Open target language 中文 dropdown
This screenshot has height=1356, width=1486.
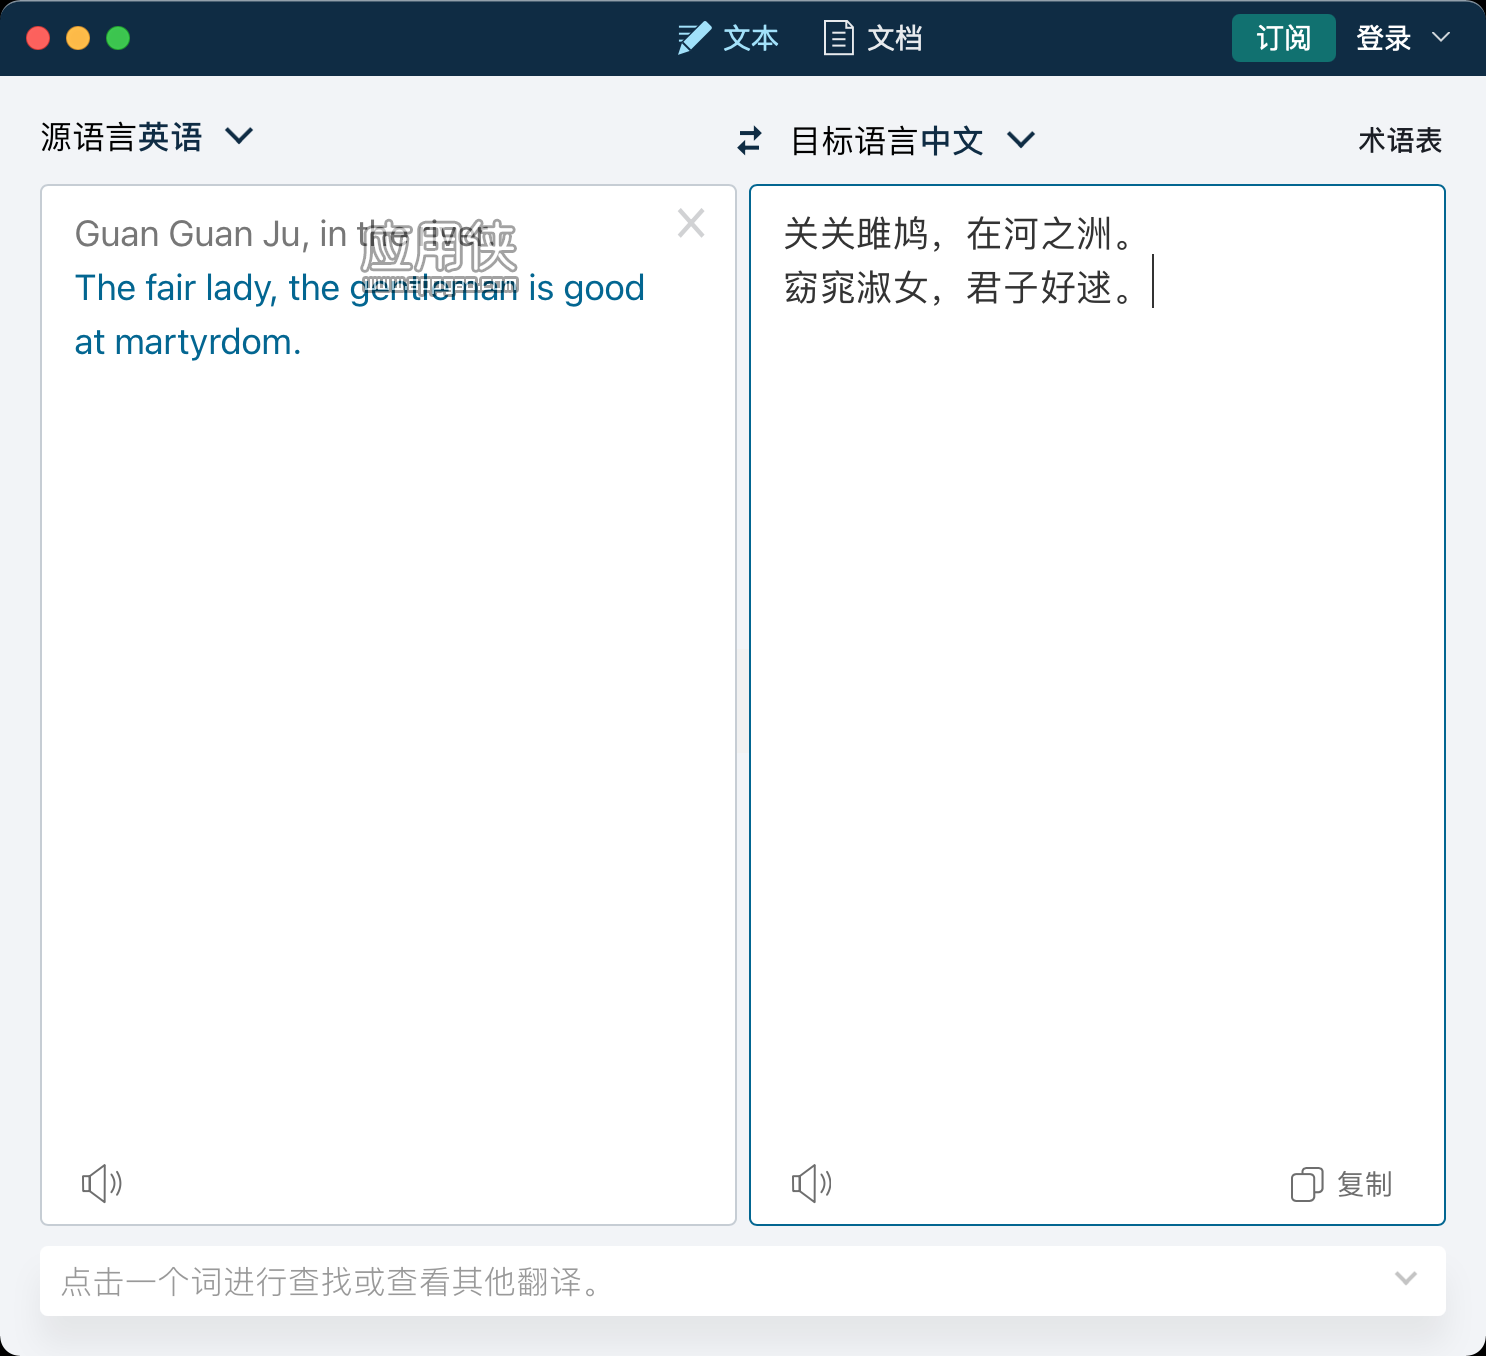tap(912, 141)
